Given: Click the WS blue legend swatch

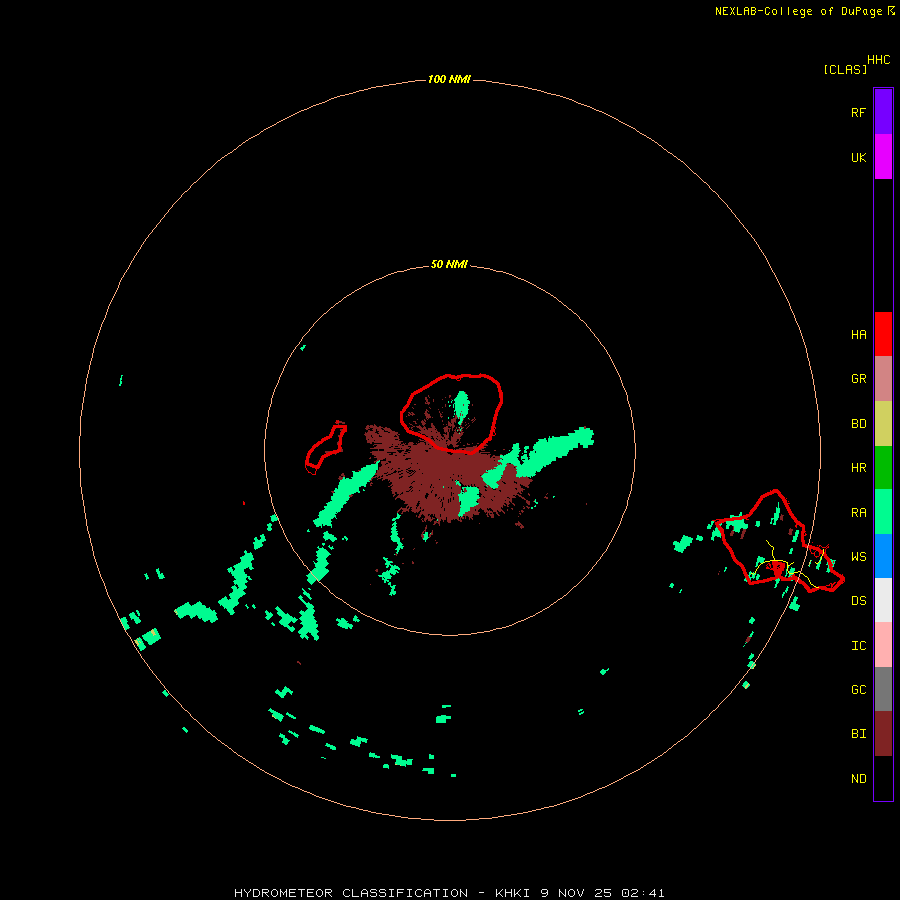Looking at the screenshot, I should [x=883, y=556].
